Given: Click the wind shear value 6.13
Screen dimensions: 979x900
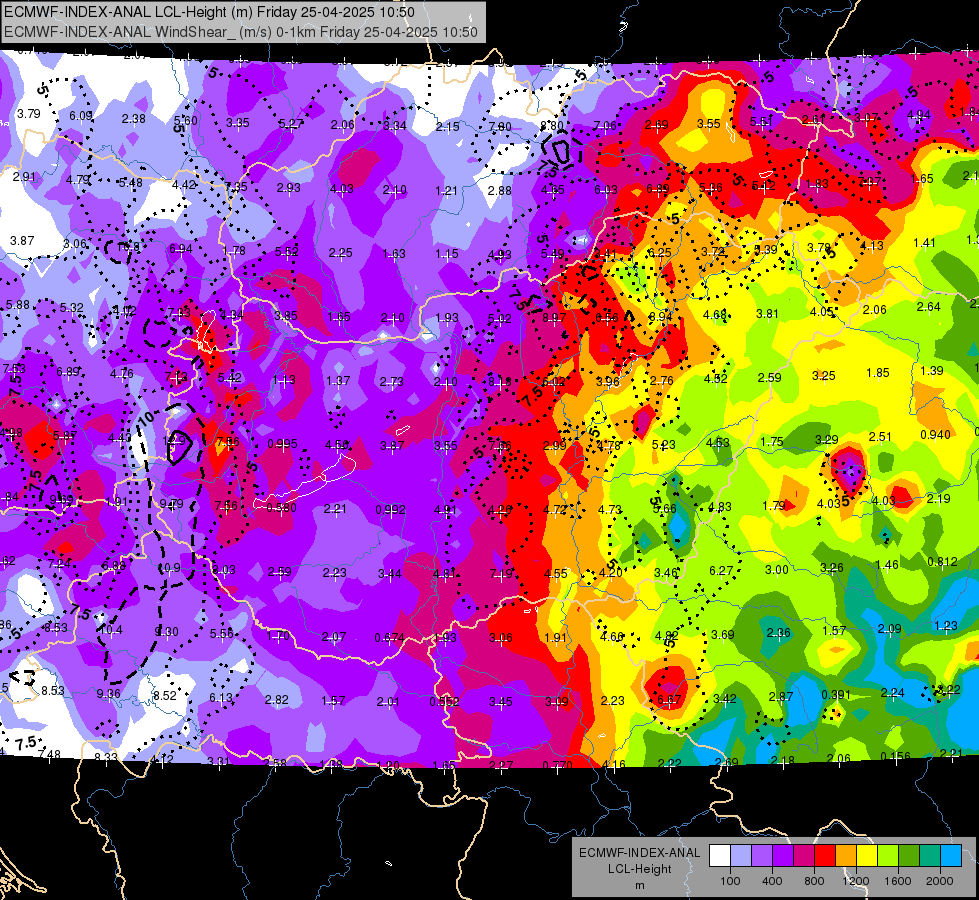Looking at the screenshot, I should pos(221,698).
